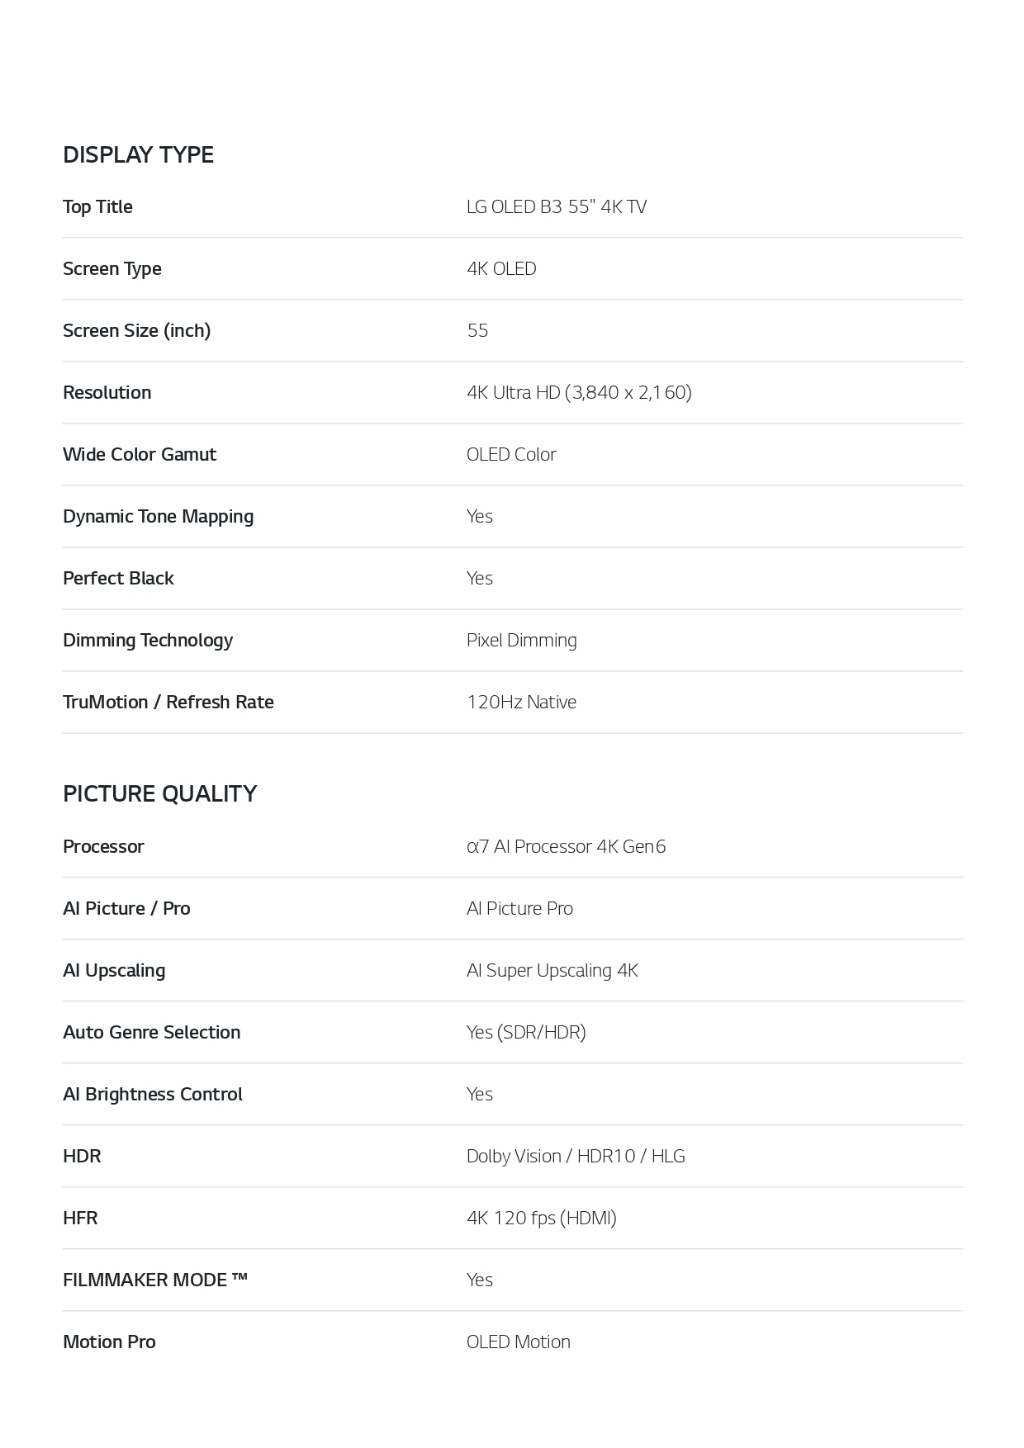Click the Dynamic Tone Mapping label
1024x1448 pixels.
coord(158,517)
